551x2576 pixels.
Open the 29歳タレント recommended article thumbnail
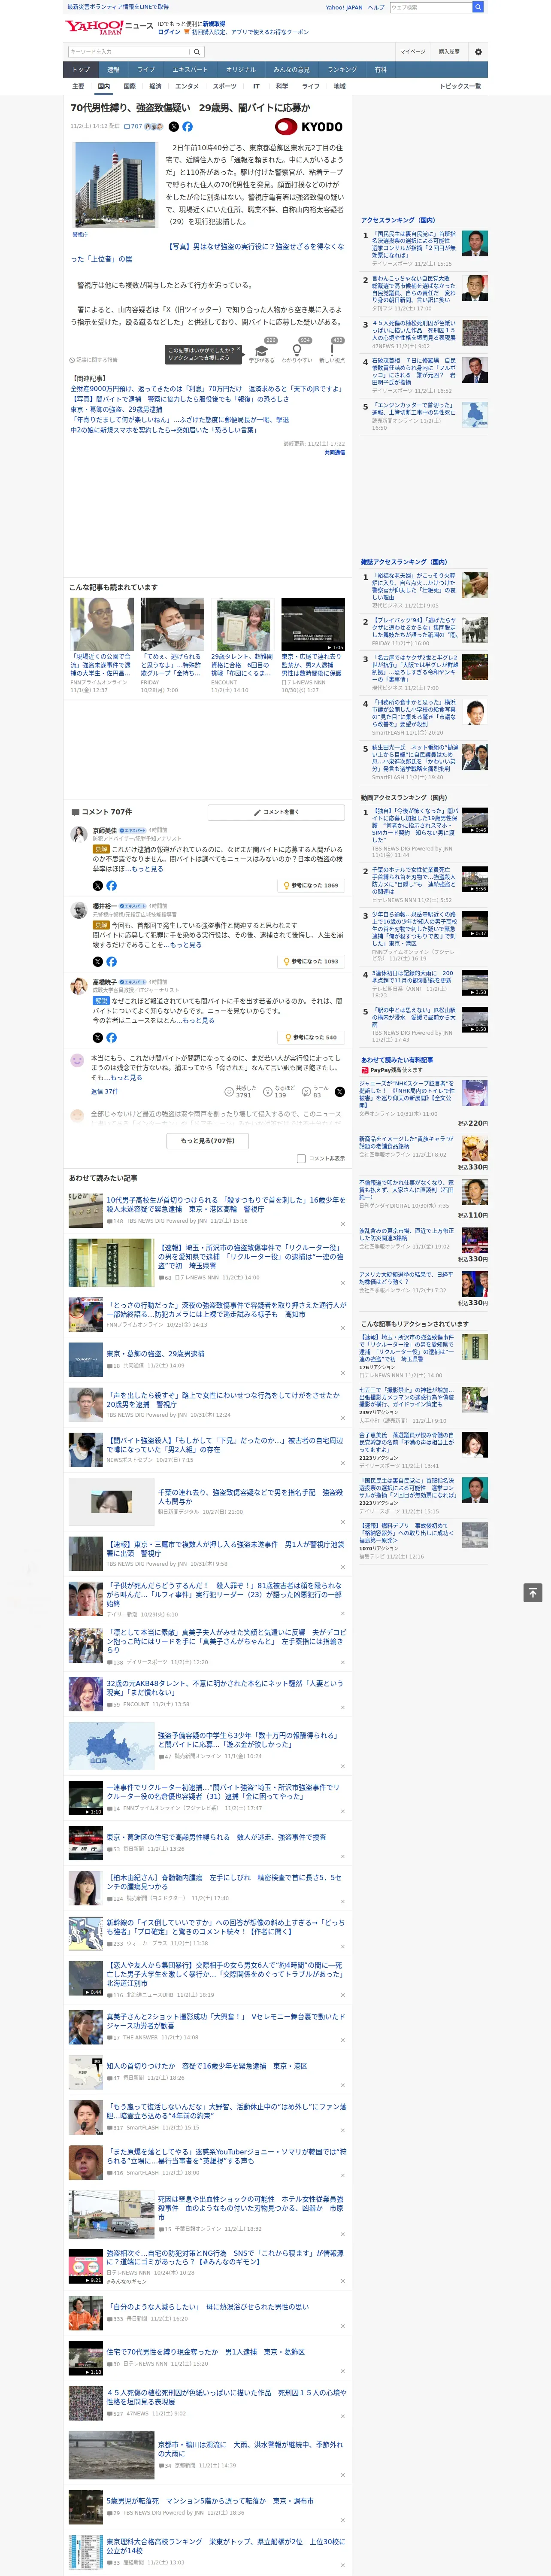coord(243,624)
